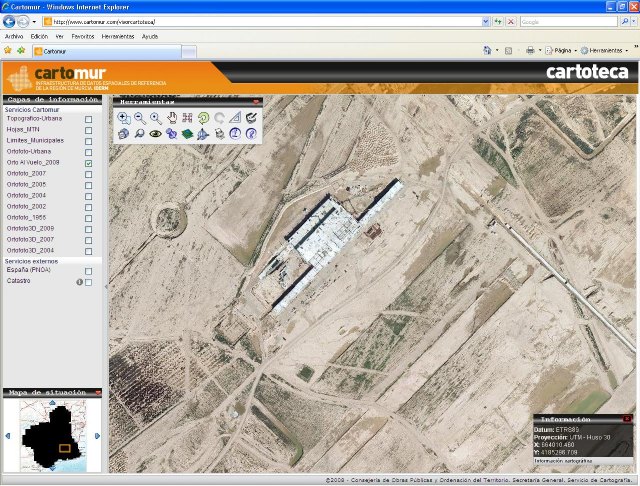This screenshot has width=640, height=486.
Task: Activate the pan hand tool
Action: click(171, 117)
